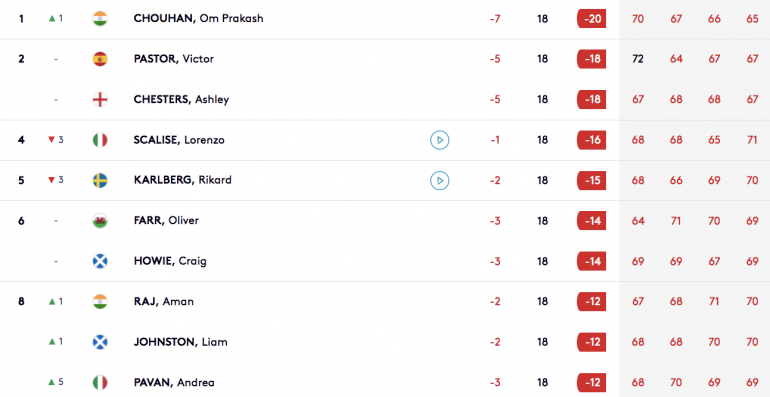770x397 pixels.
Task: Click the Sweden flag beside Karlberg
Action: 100,180
